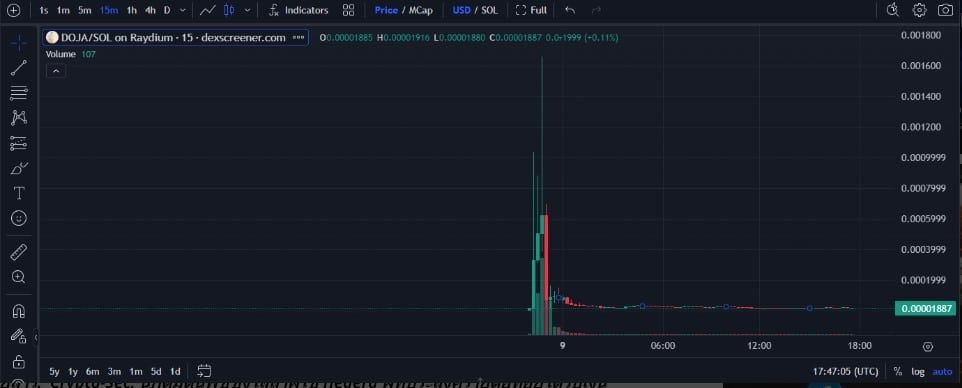Screen dimensions: 962x388
Task: Select the D daily timeframe
Action: 167,10
